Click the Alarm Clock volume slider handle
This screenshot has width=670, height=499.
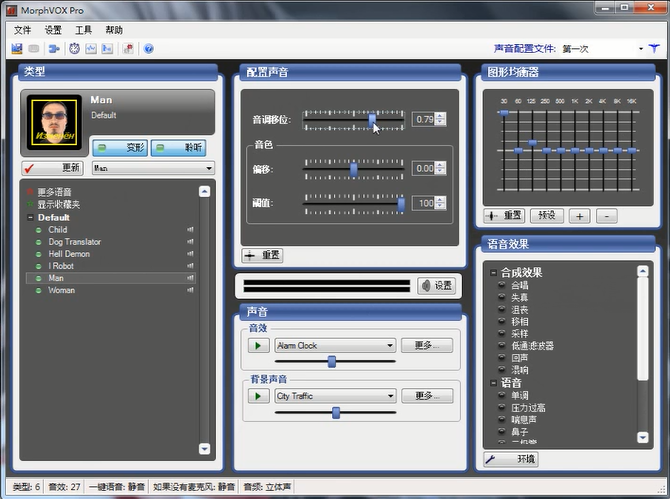pos(332,361)
